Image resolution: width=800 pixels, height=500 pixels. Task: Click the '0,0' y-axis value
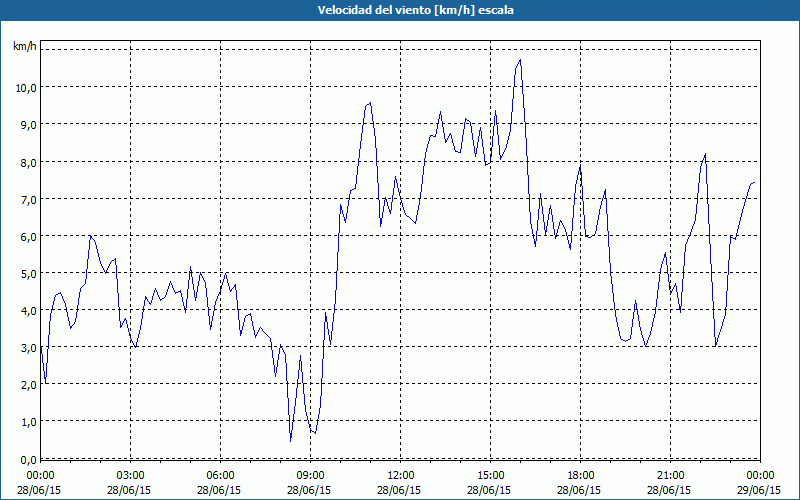29,460
